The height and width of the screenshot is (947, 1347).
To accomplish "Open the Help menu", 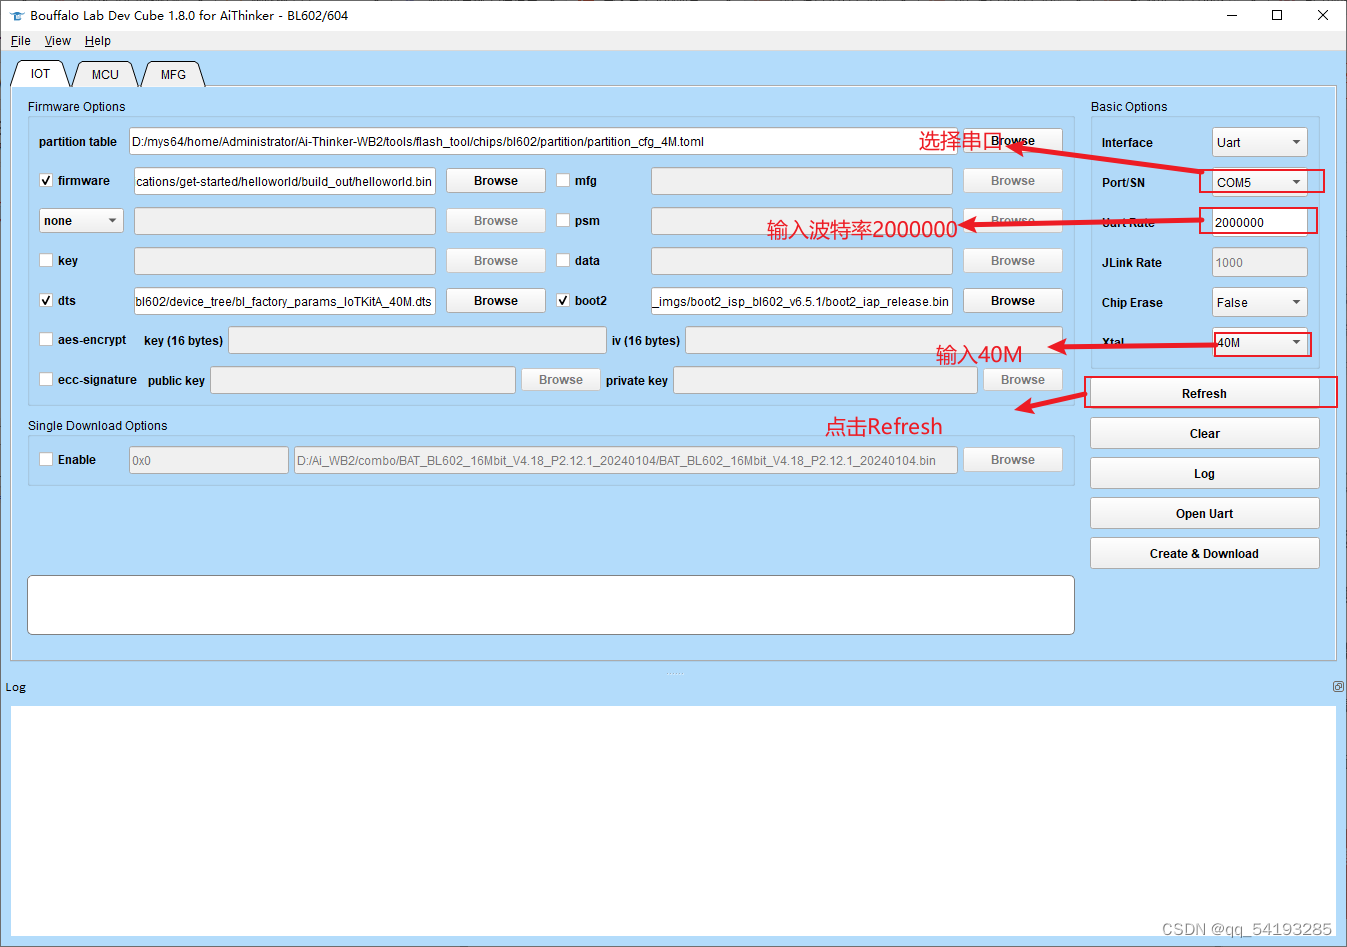I will pyautogui.click(x=98, y=41).
